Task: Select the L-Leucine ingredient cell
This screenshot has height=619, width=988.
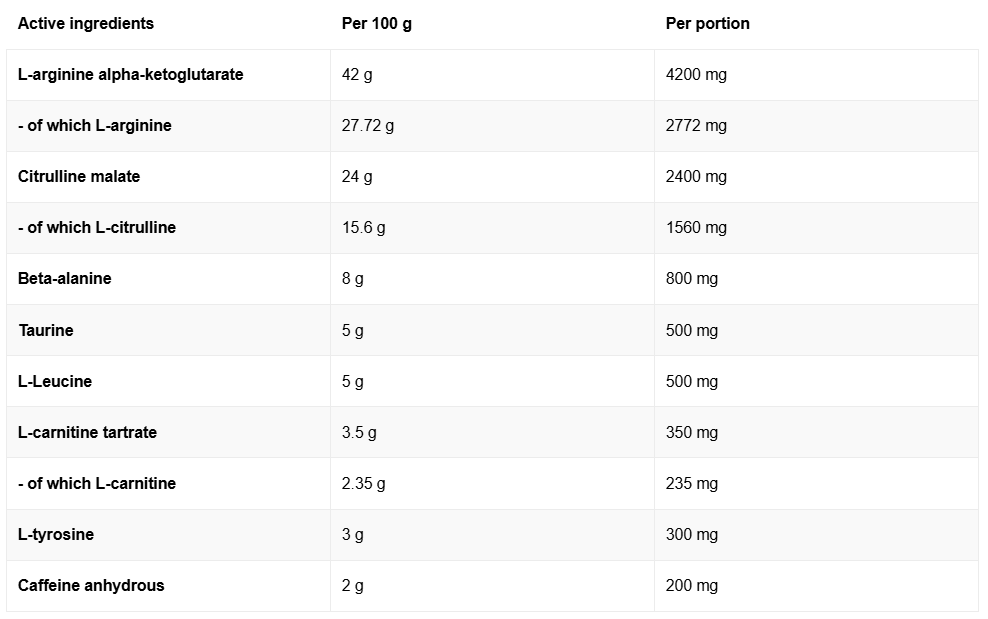Action: coord(55,381)
